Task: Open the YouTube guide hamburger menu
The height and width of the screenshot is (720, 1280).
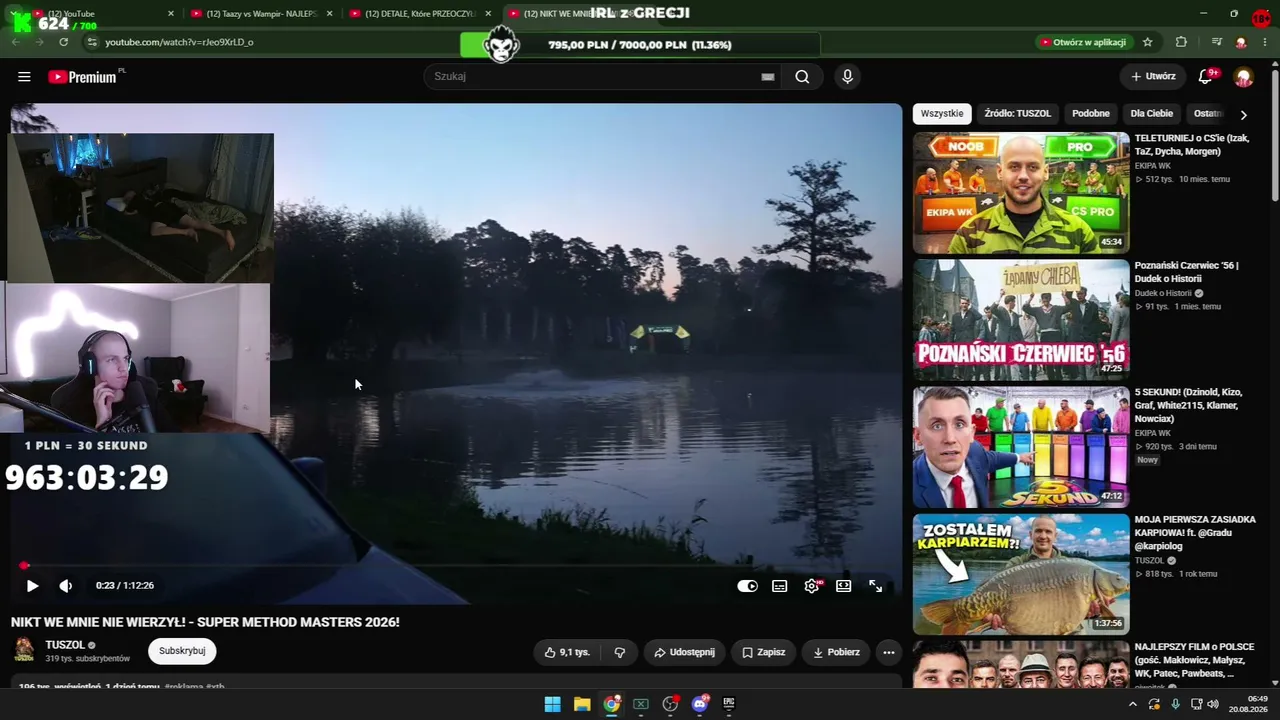Action: (x=24, y=77)
